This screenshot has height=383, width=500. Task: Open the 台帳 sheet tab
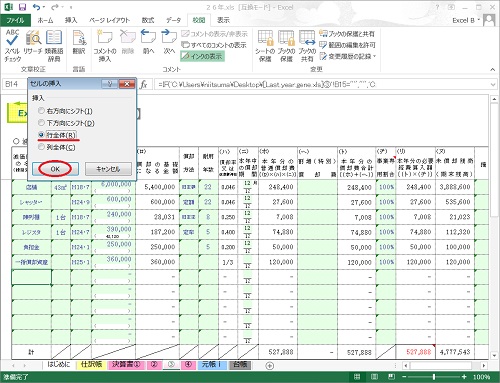click(x=240, y=365)
